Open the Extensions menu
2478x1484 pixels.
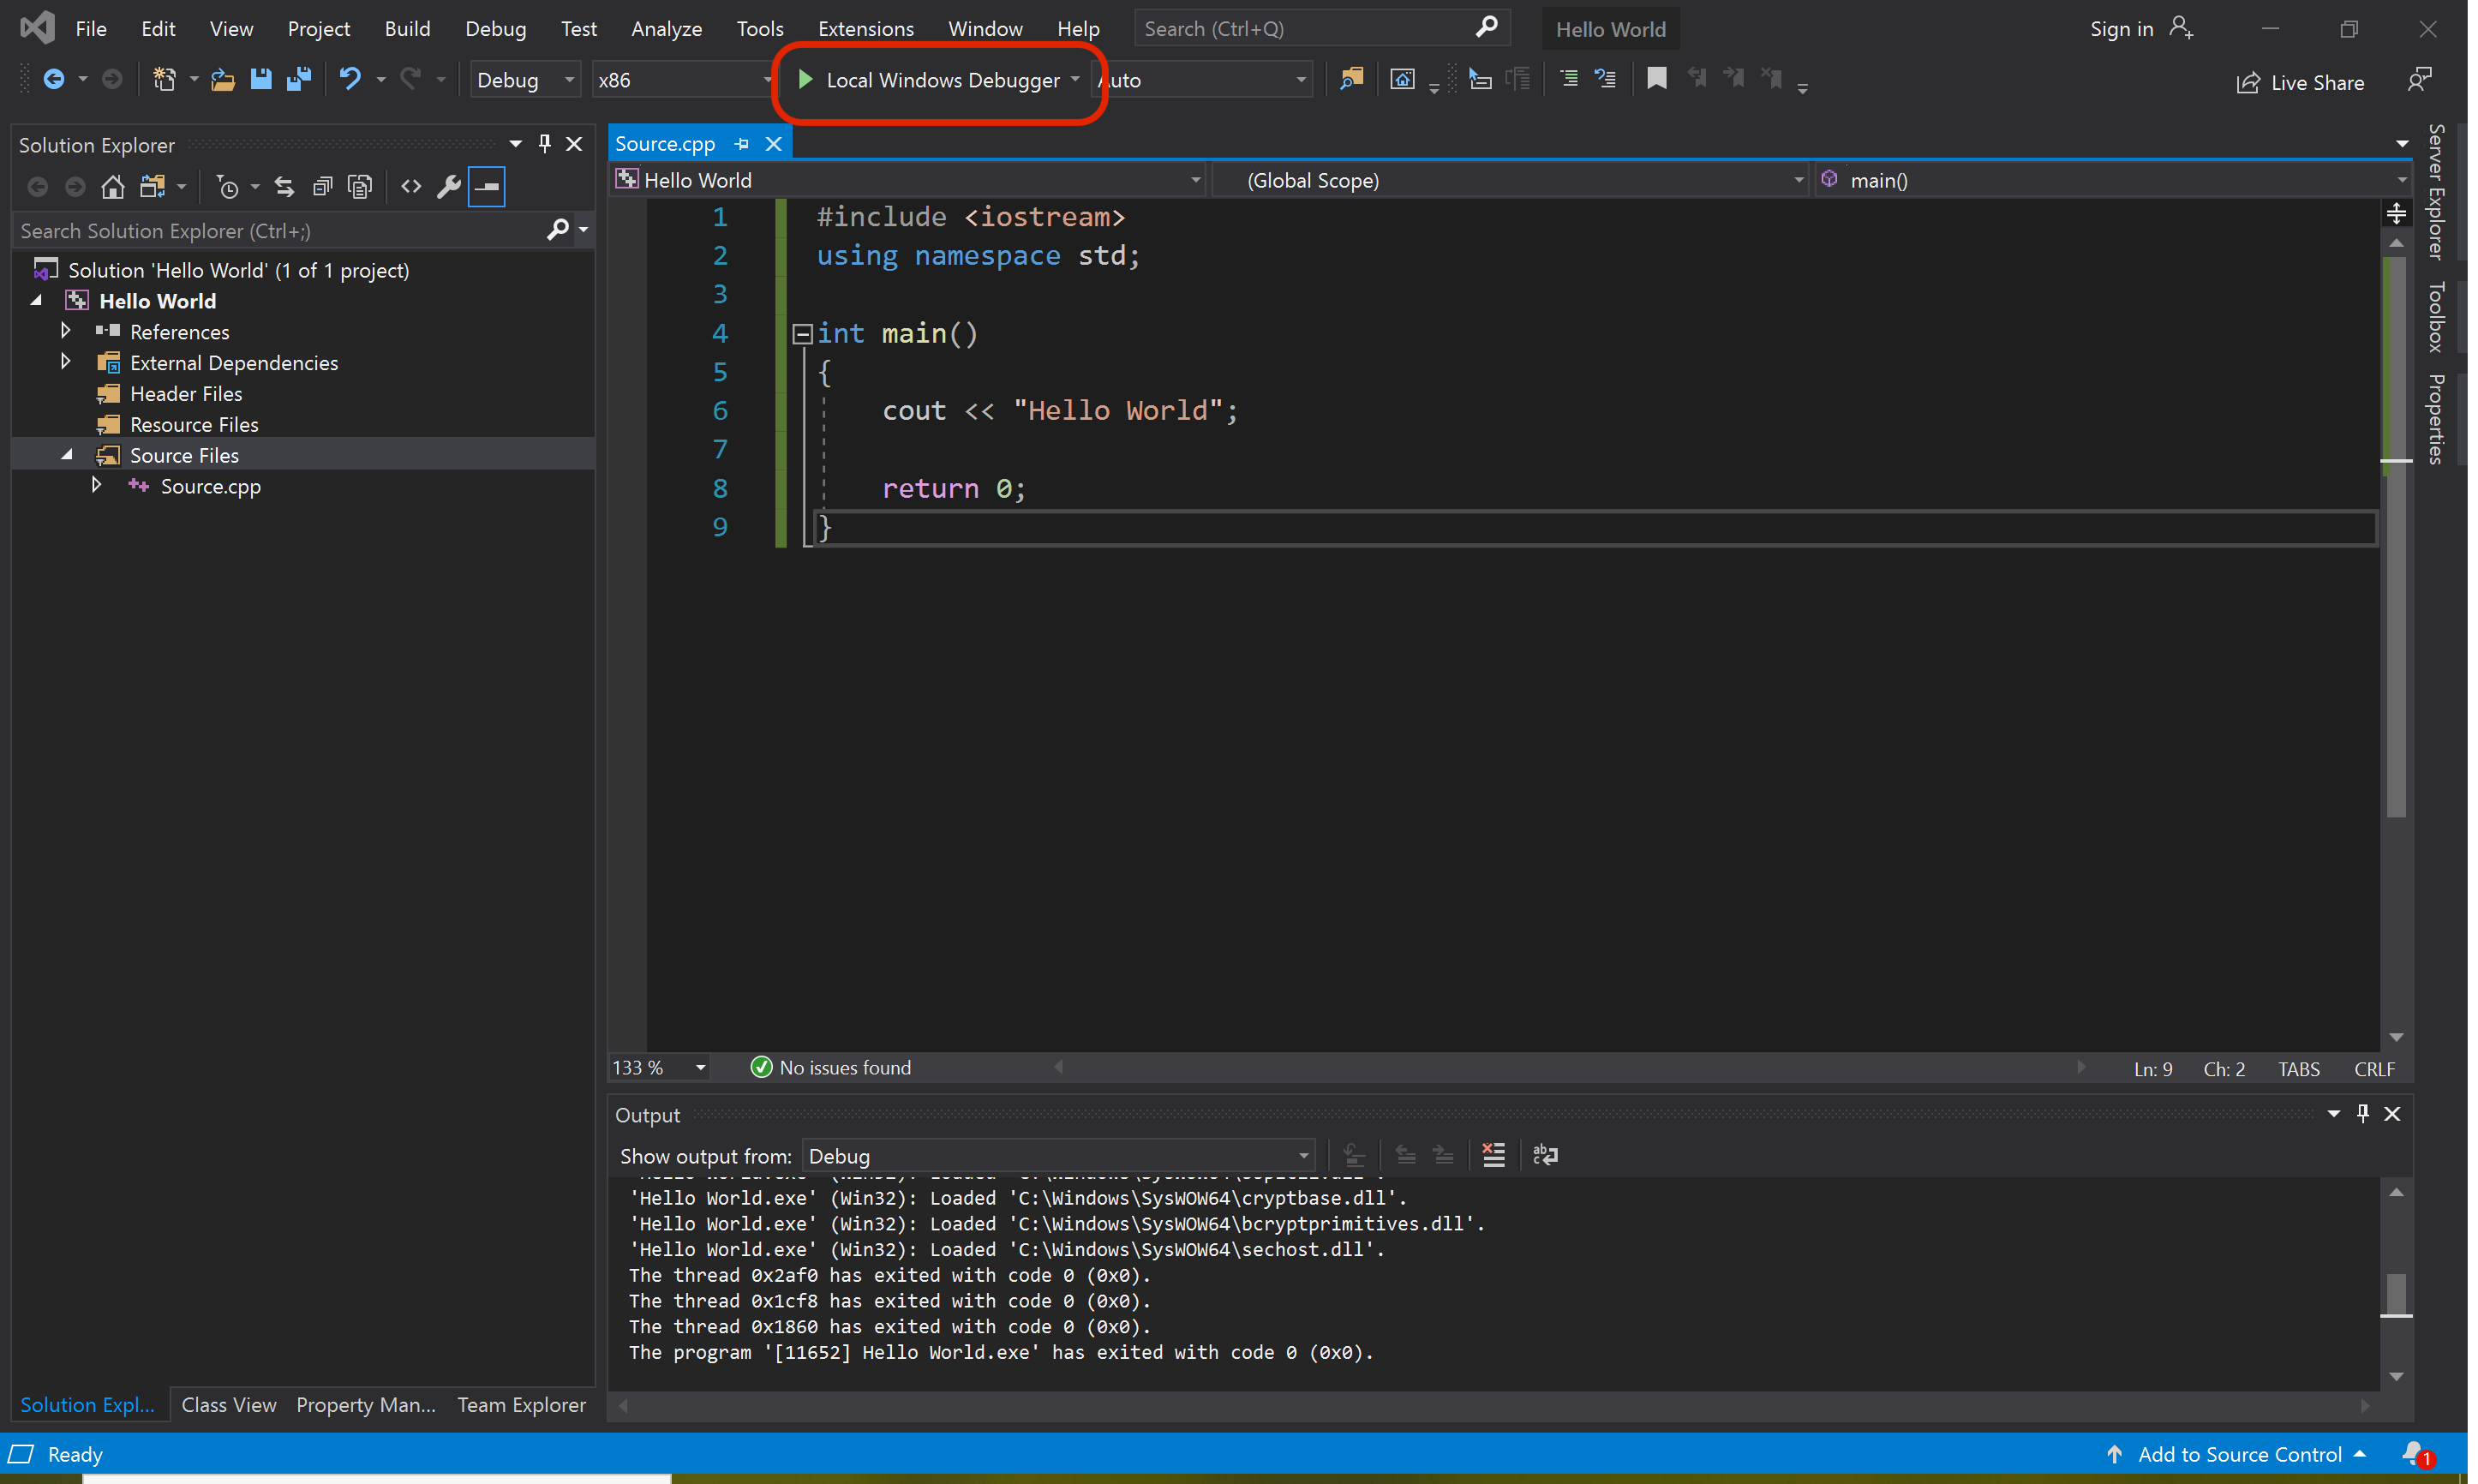[x=866, y=28]
